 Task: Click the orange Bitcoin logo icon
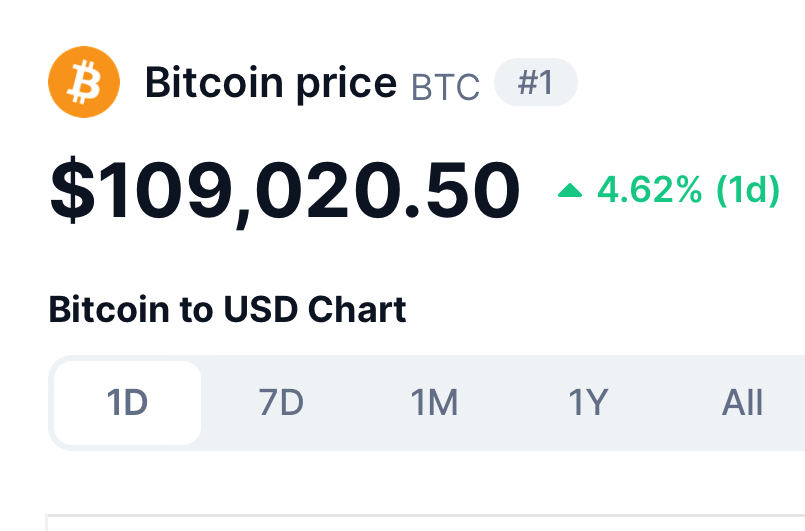pos(84,82)
